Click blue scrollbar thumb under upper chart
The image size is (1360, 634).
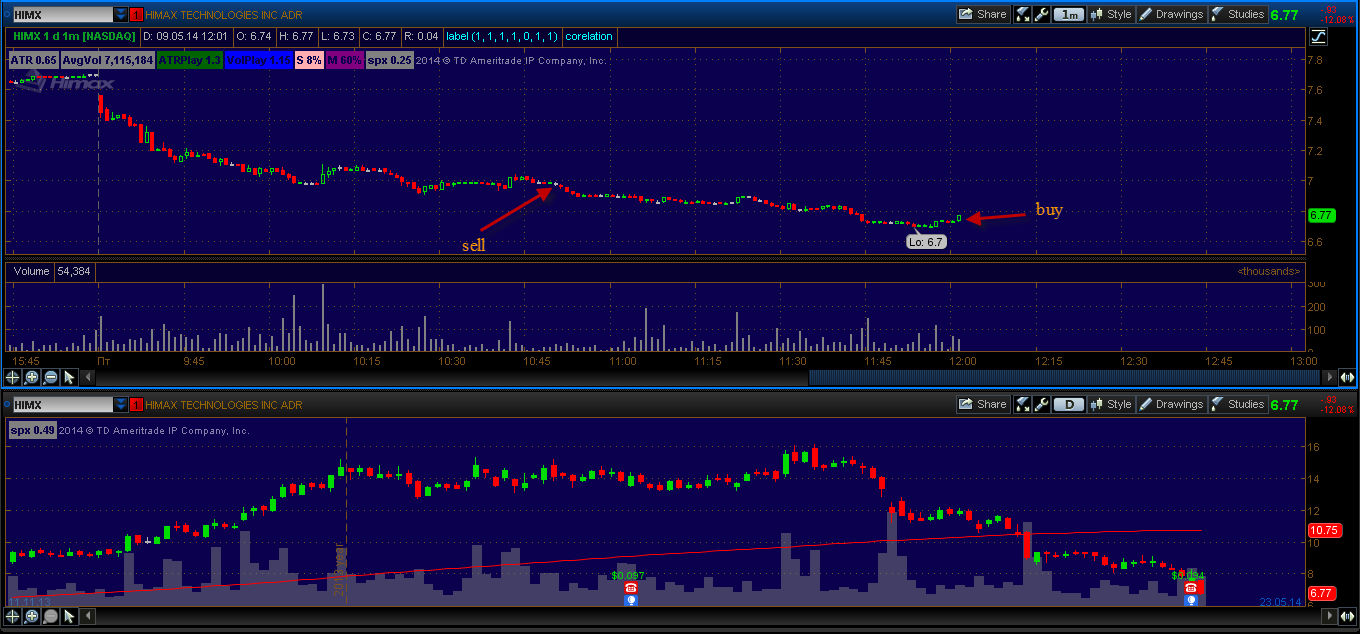(x=1064, y=377)
